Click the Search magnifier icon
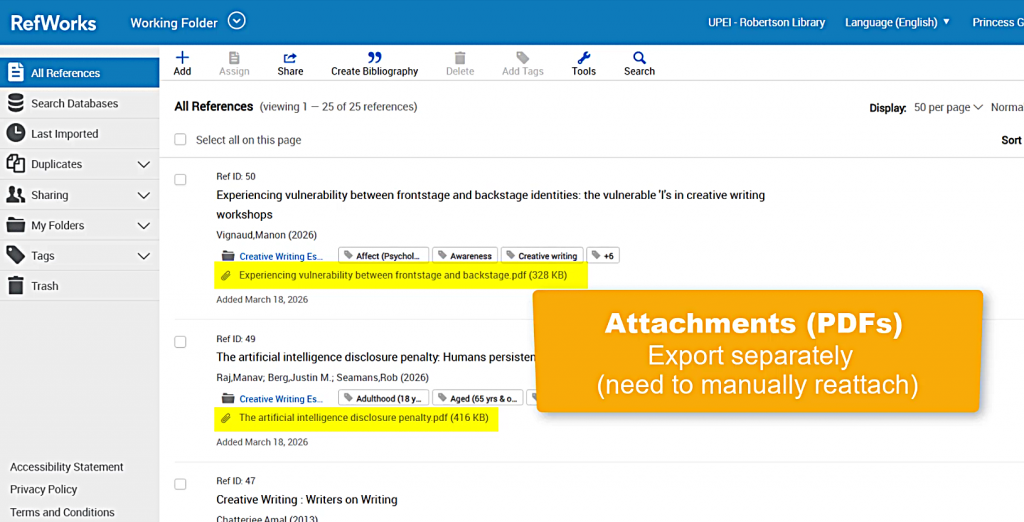This screenshot has width=1024, height=522. 639,59
